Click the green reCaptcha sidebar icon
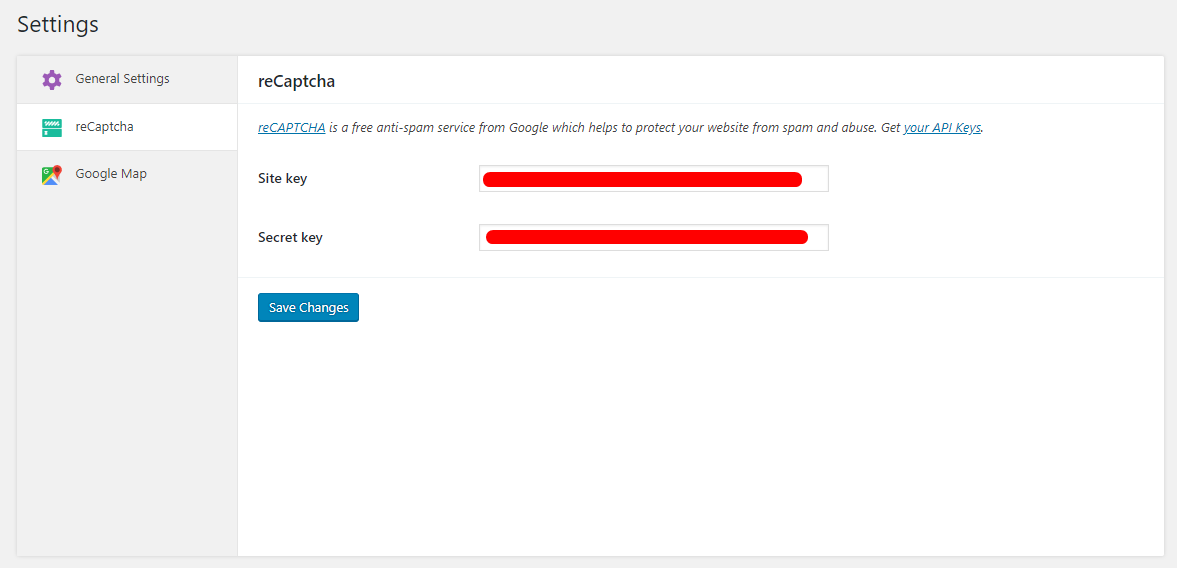1177x568 pixels. pyautogui.click(x=52, y=128)
